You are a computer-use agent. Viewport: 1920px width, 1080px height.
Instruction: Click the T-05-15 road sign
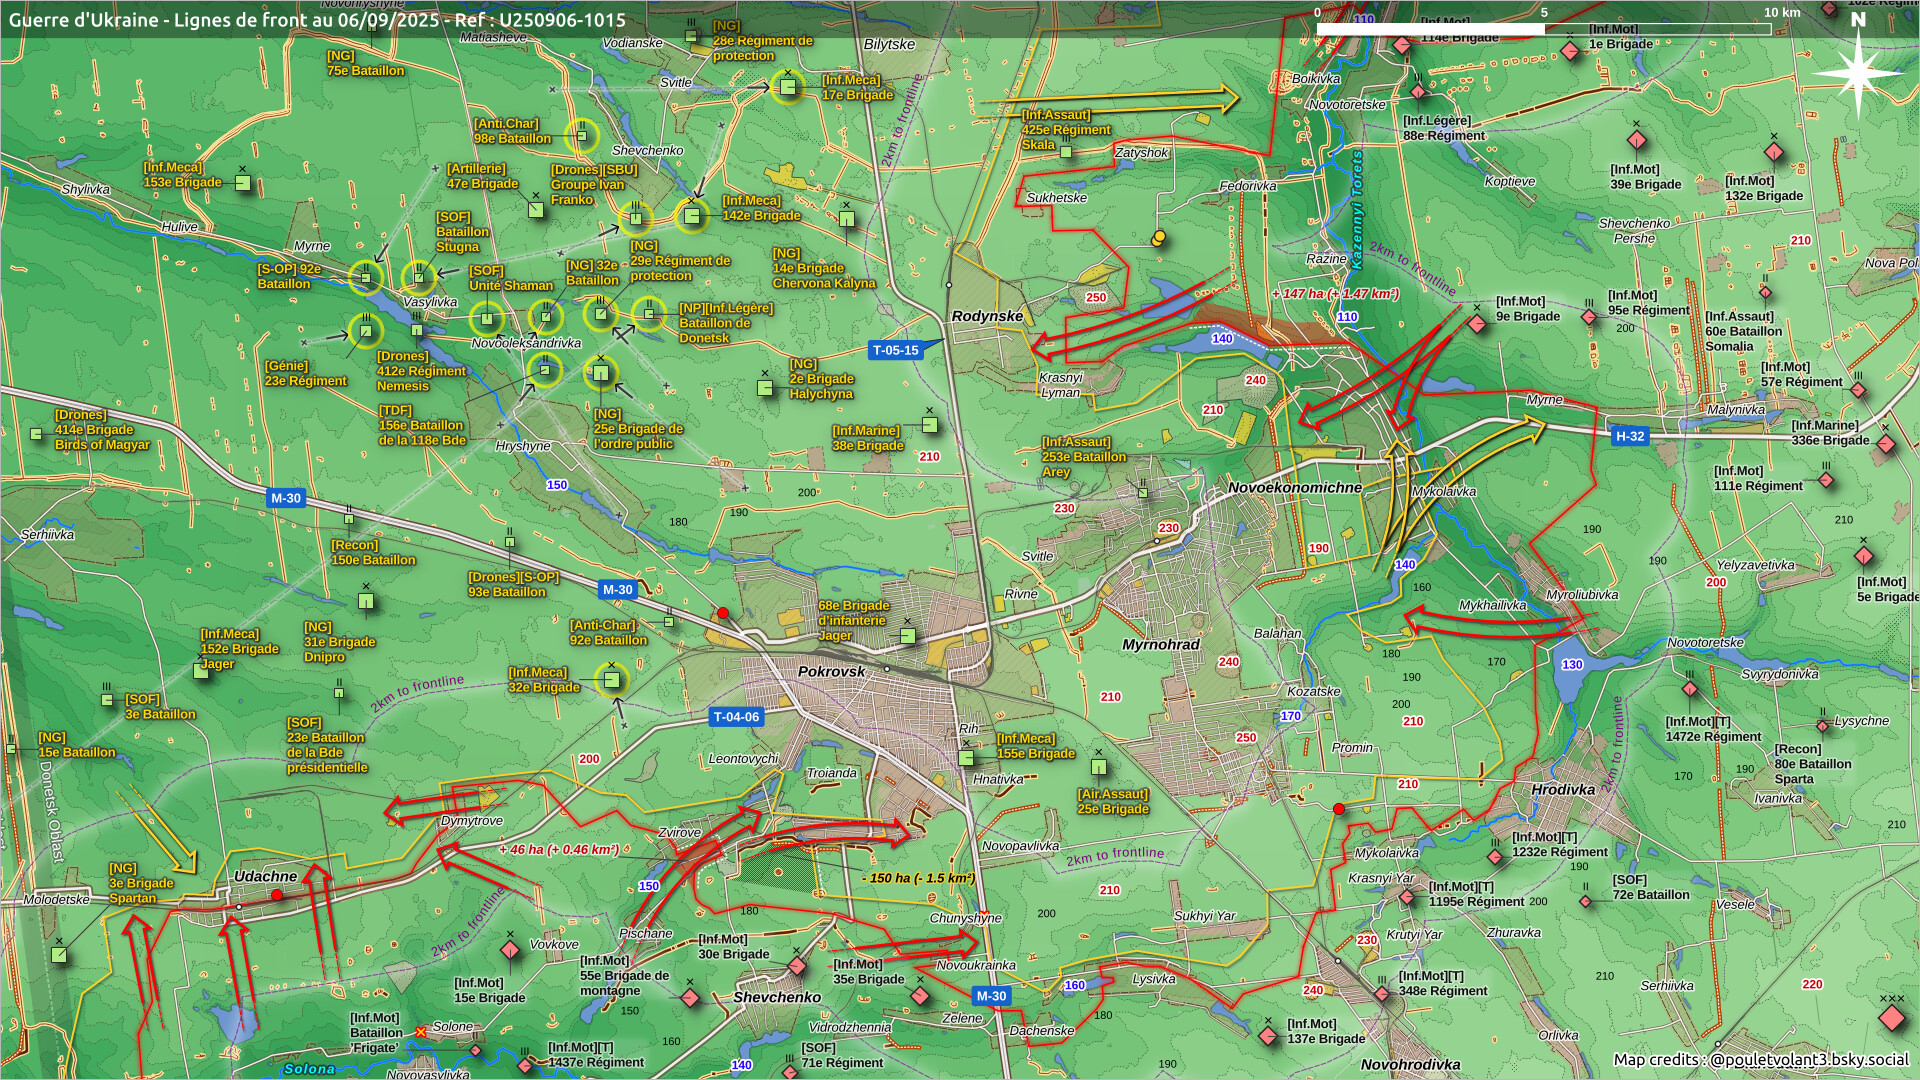895,350
